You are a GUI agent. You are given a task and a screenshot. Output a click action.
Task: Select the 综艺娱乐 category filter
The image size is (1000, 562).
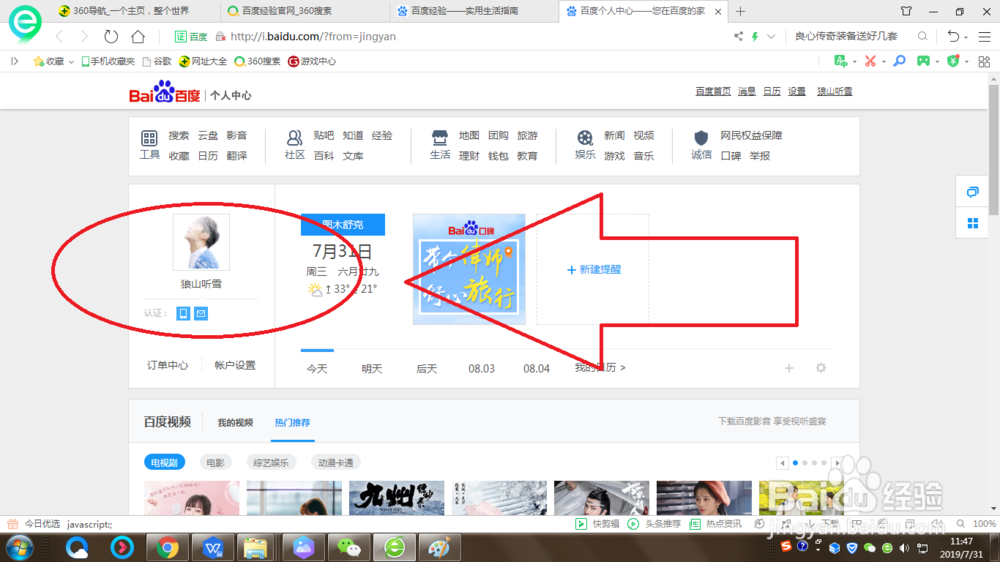pyautogui.click(x=271, y=462)
